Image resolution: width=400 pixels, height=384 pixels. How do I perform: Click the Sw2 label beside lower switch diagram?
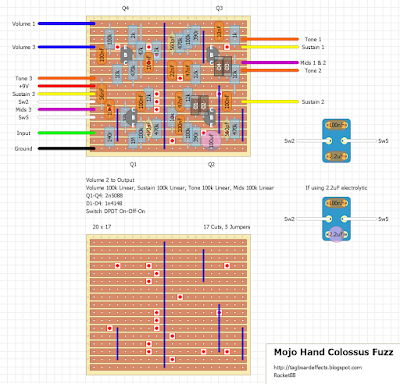tap(289, 219)
